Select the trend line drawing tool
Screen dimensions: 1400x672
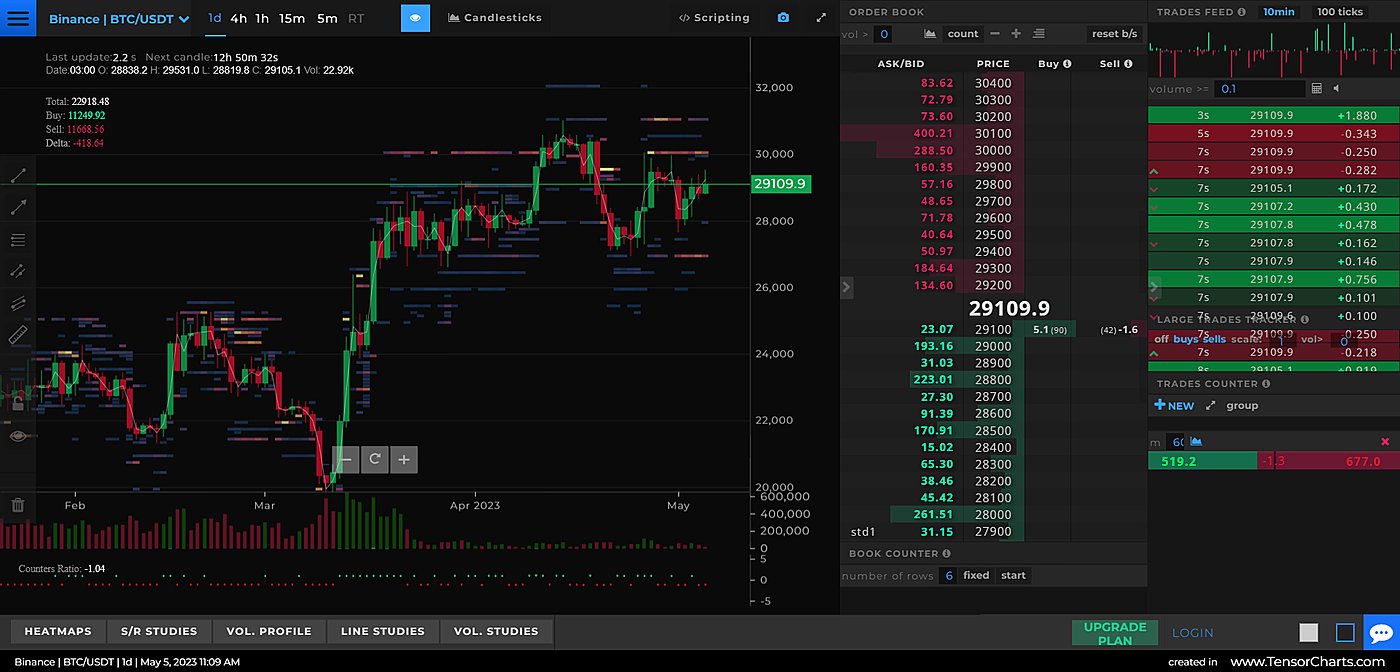click(x=18, y=175)
